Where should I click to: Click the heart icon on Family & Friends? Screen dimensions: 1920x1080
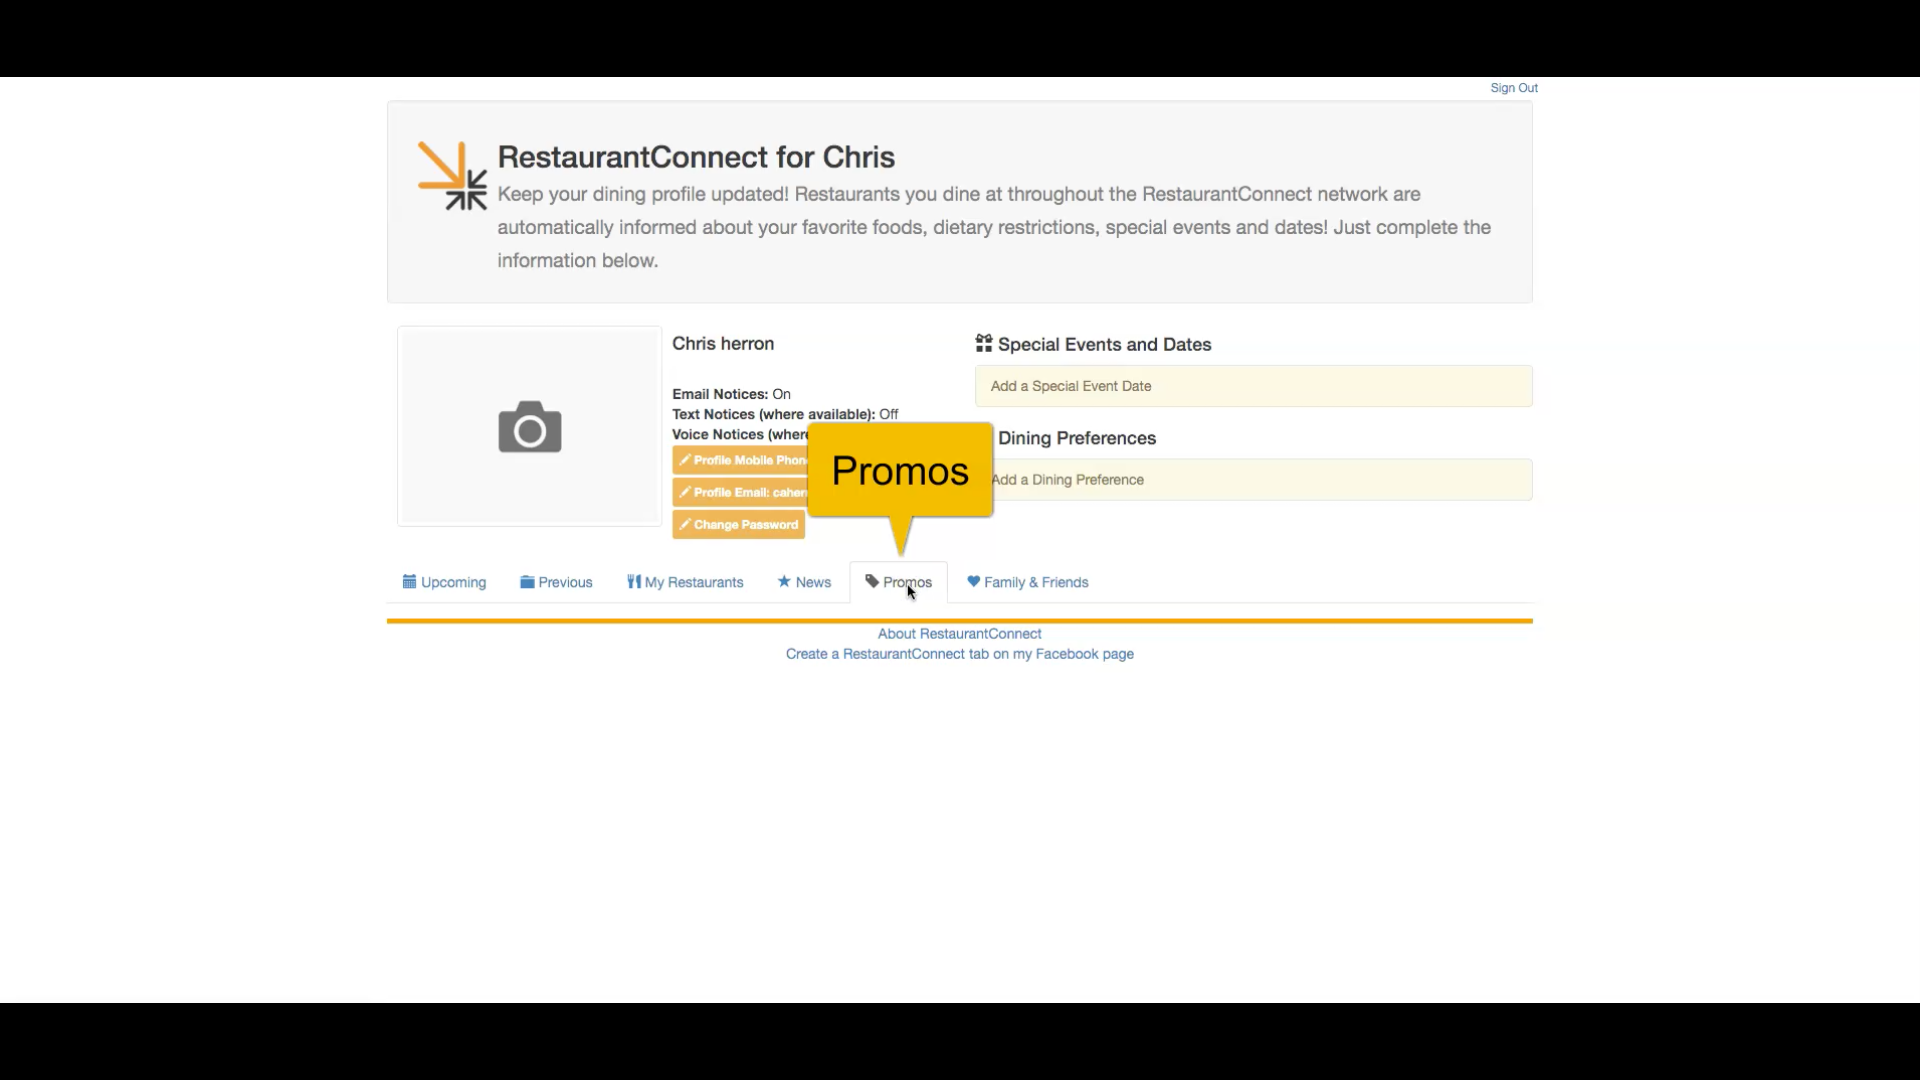tap(973, 581)
